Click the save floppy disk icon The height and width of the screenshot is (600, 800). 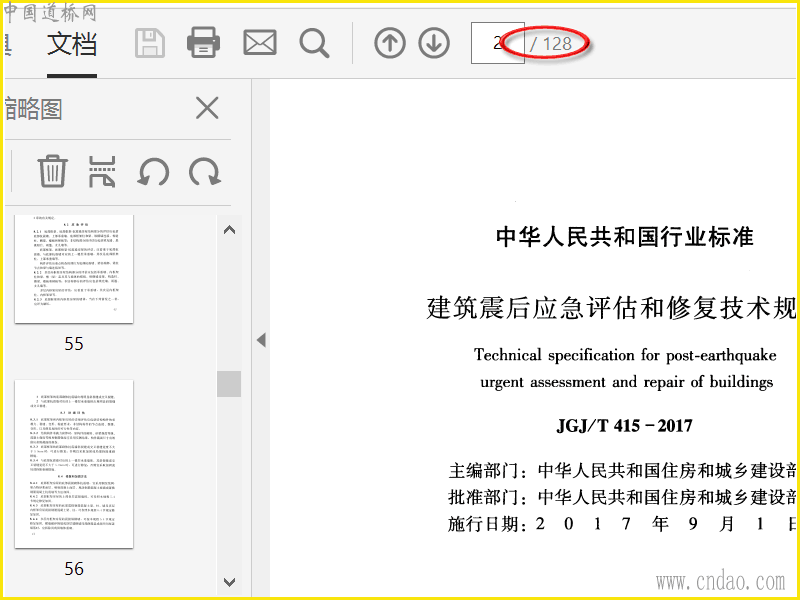click(x=149, y=43)
